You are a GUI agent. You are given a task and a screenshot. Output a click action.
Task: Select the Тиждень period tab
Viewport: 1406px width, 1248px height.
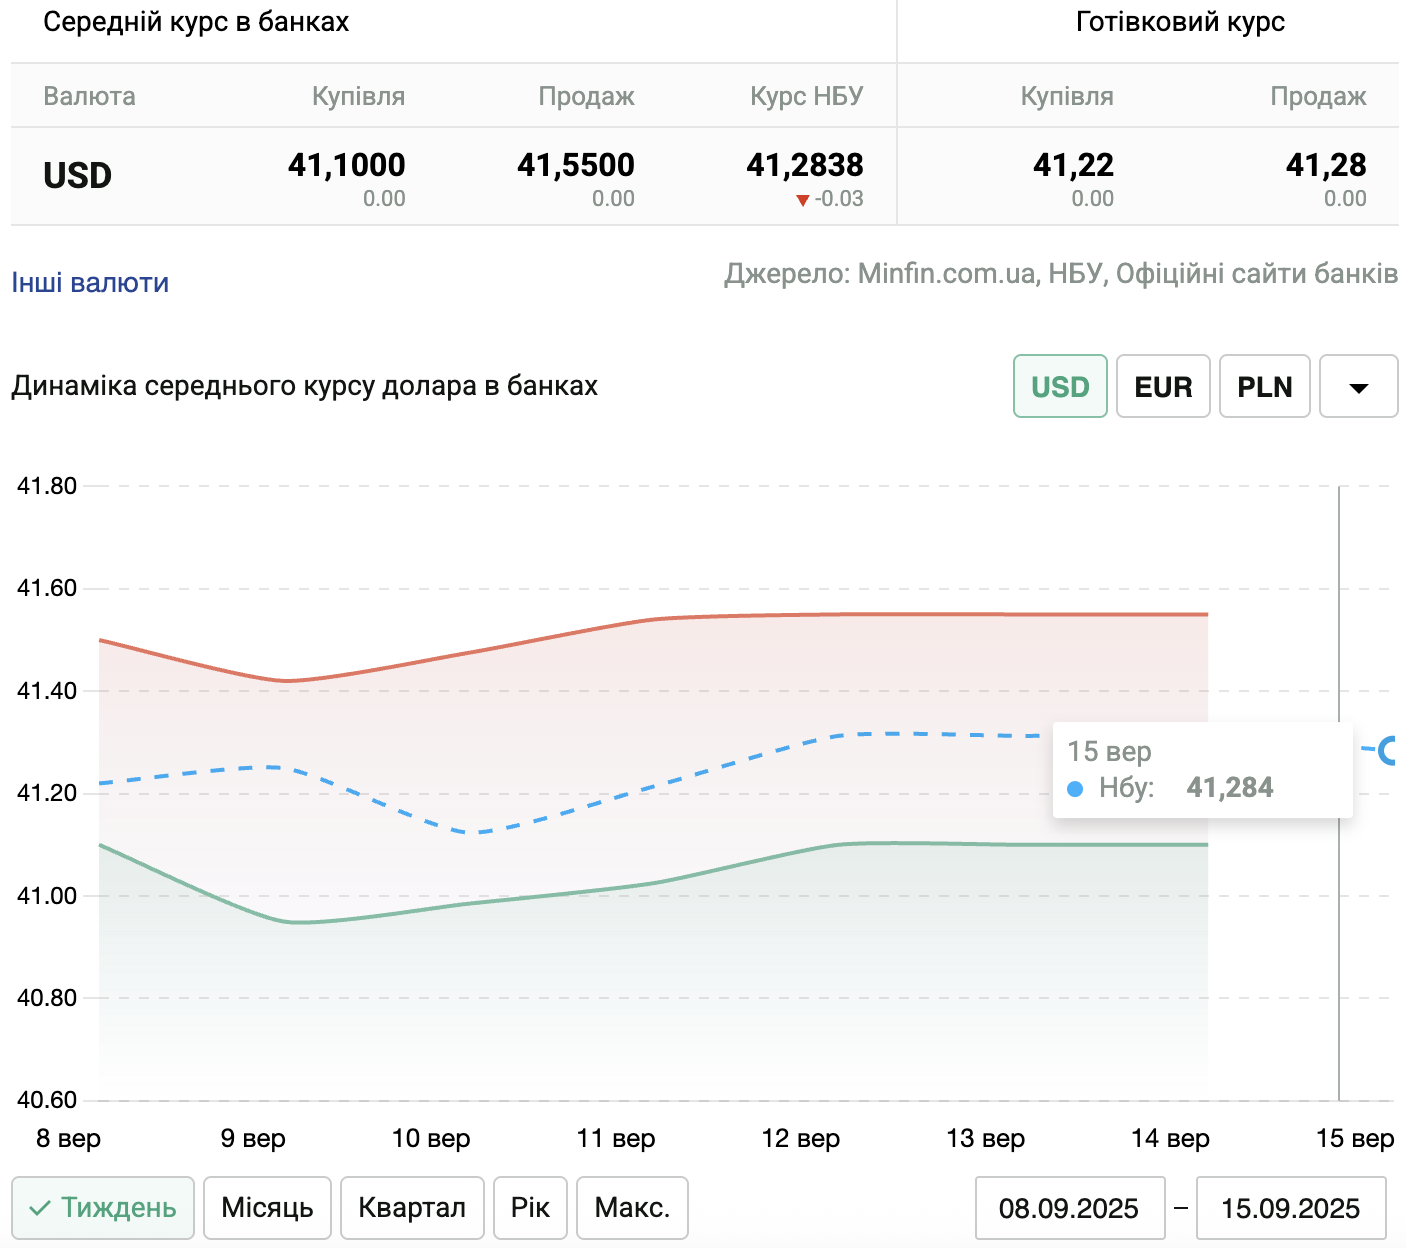(103, 1208)
